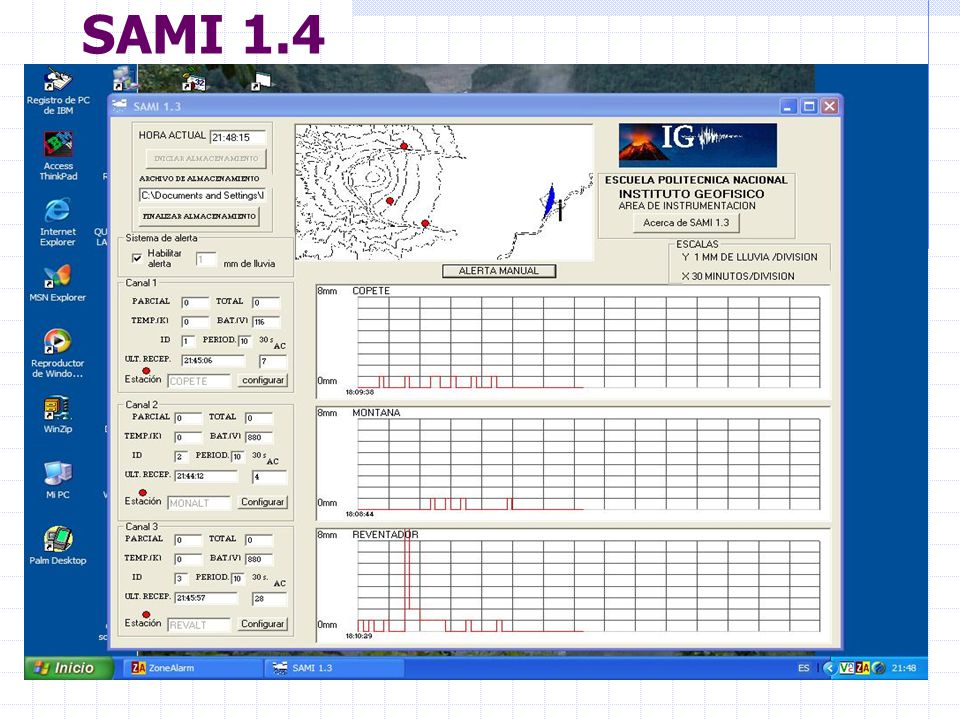Click 'X 30 MINUTOS/DIVISION' scale text
Image resolution: width=960 pixels, height=720 pixels.
point(738,276)
